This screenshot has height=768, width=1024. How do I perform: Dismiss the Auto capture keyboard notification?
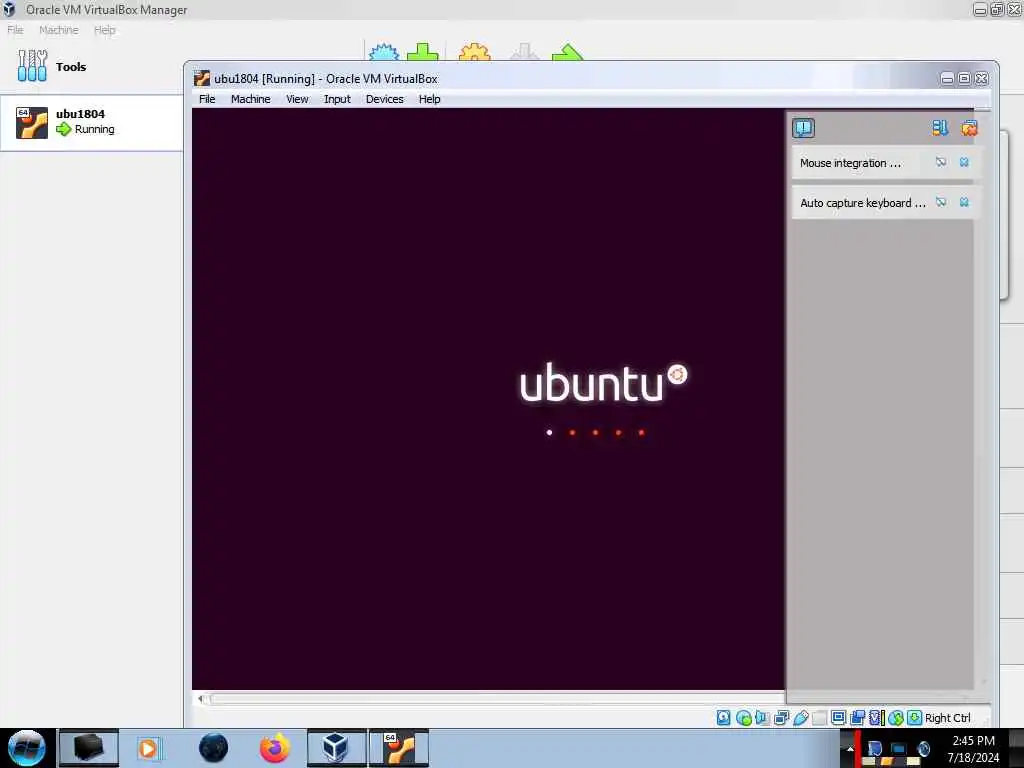click(964, 202)
